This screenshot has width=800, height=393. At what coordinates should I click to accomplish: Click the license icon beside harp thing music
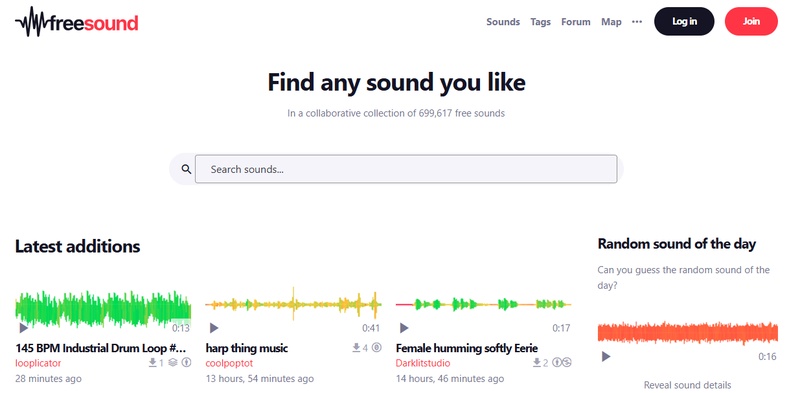[x=377, y=348]
